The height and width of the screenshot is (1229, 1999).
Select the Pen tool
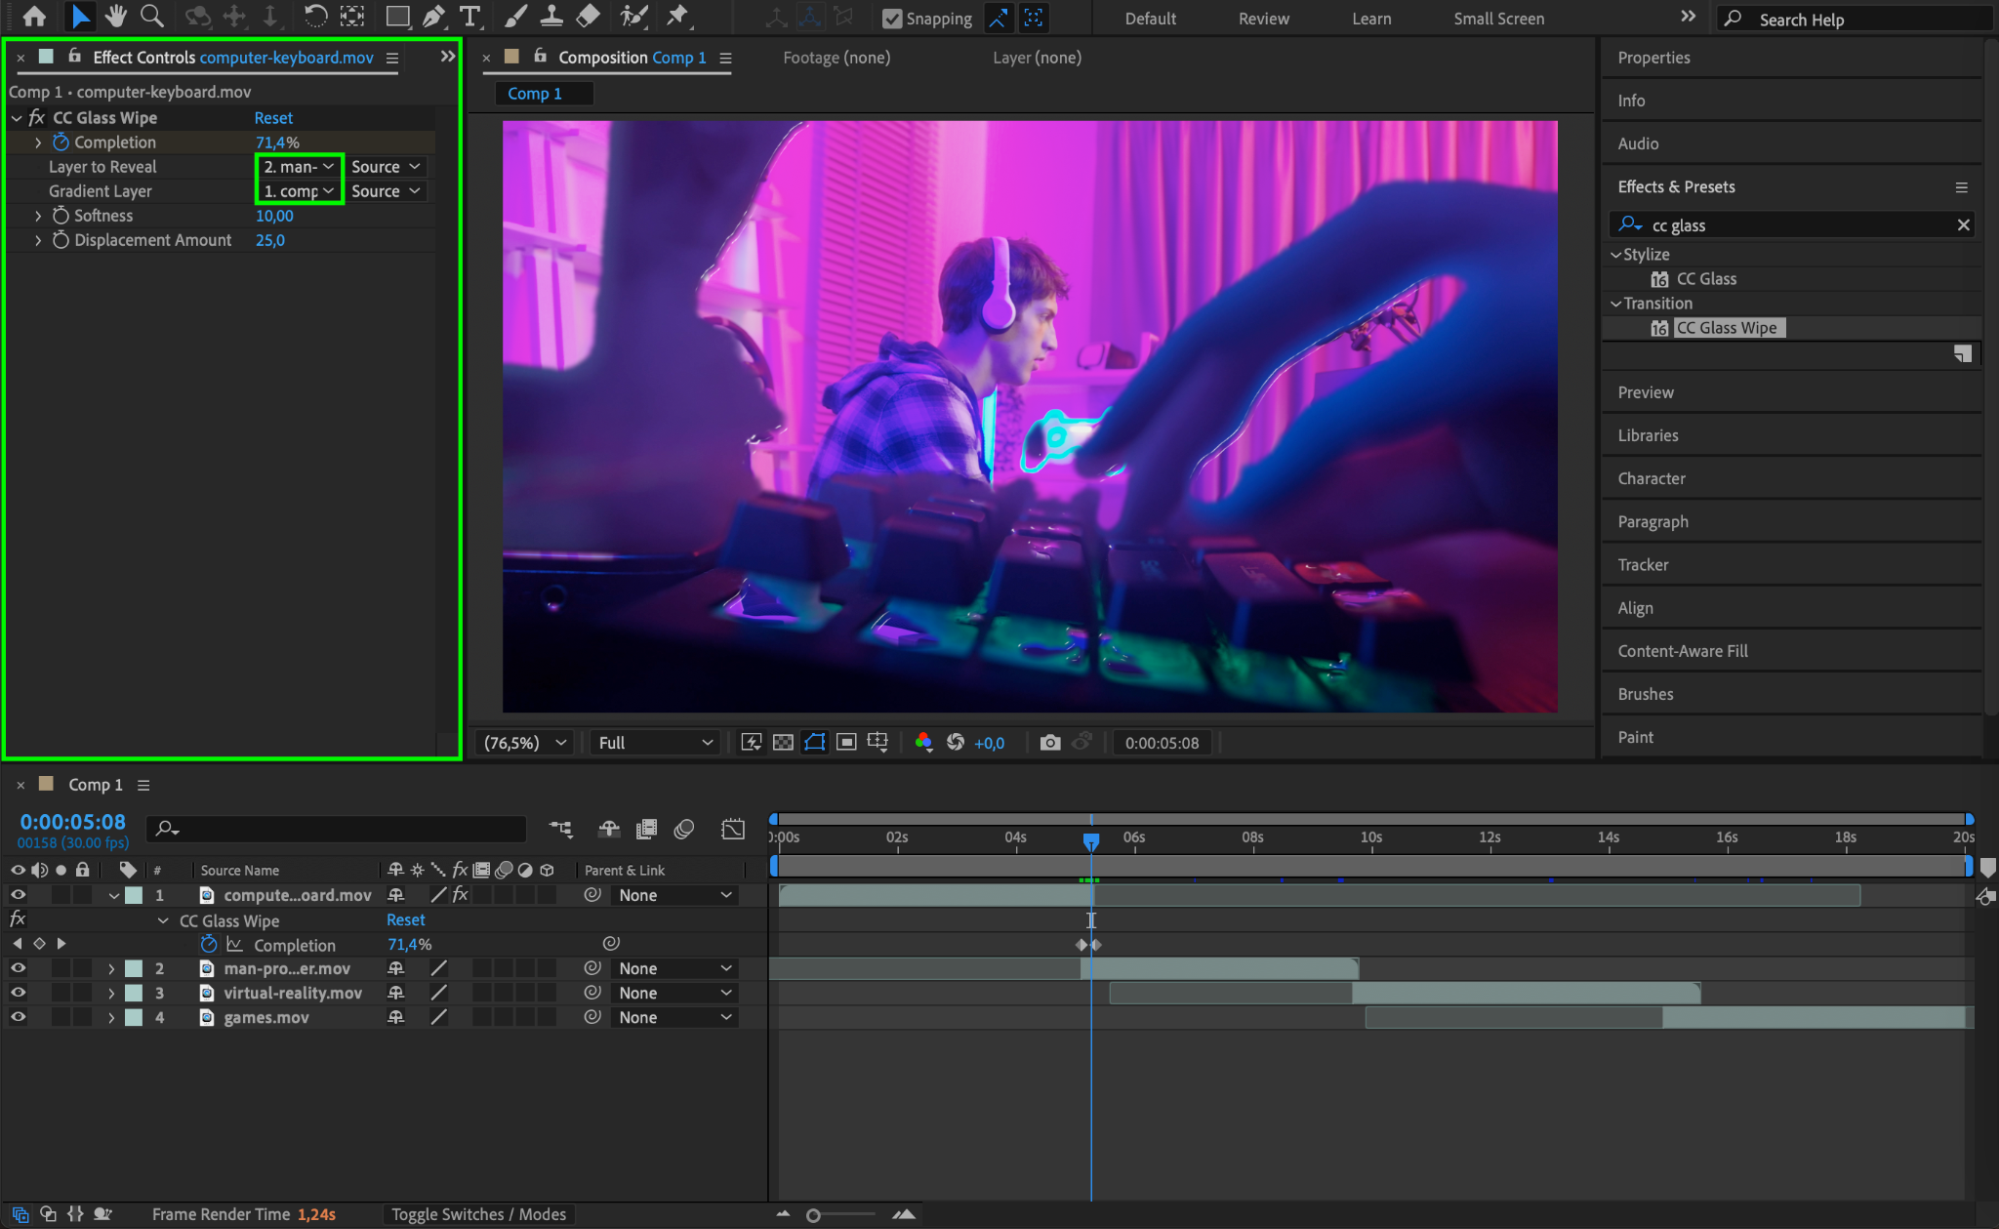pos(434,16)
